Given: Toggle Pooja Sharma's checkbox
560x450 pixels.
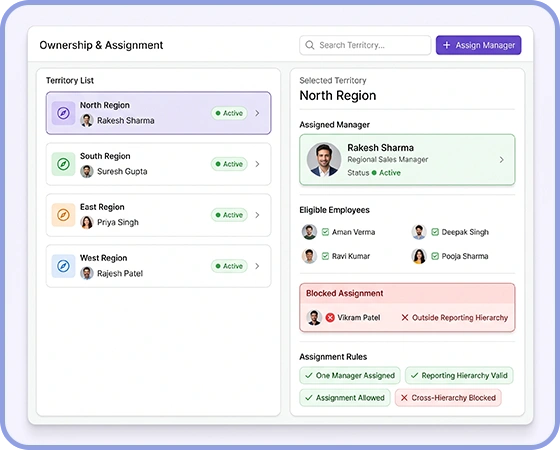Looking at the screenshot, I should (x=435, y=256).
